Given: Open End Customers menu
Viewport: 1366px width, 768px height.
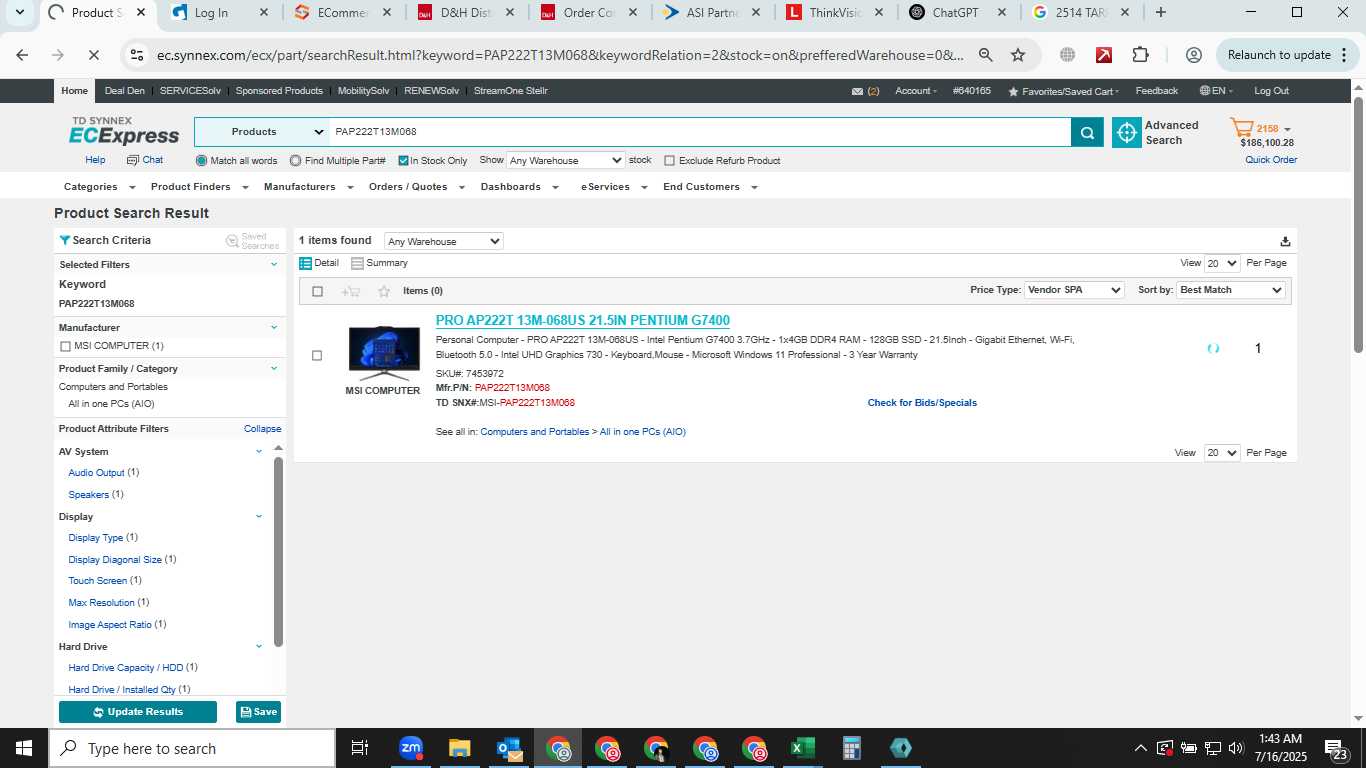Looking at the screenshot, I should (710, 187).
